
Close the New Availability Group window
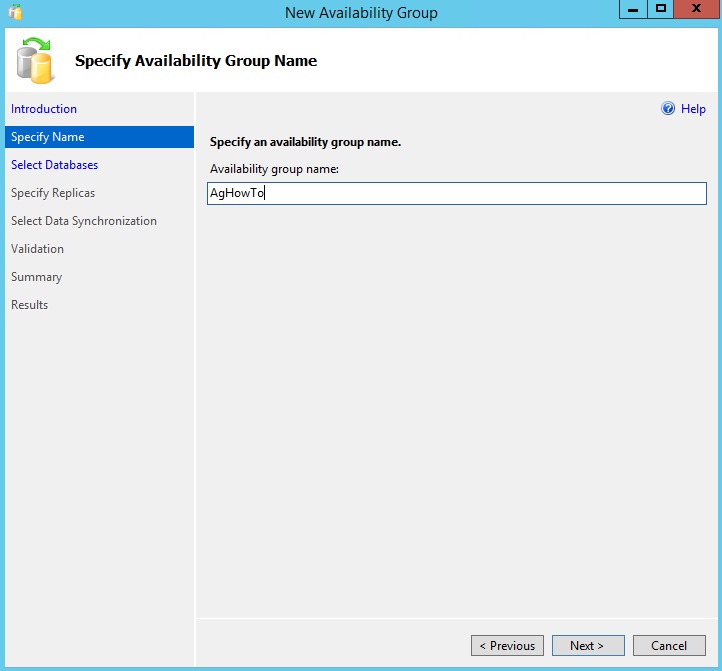click(x=697, y=9)
